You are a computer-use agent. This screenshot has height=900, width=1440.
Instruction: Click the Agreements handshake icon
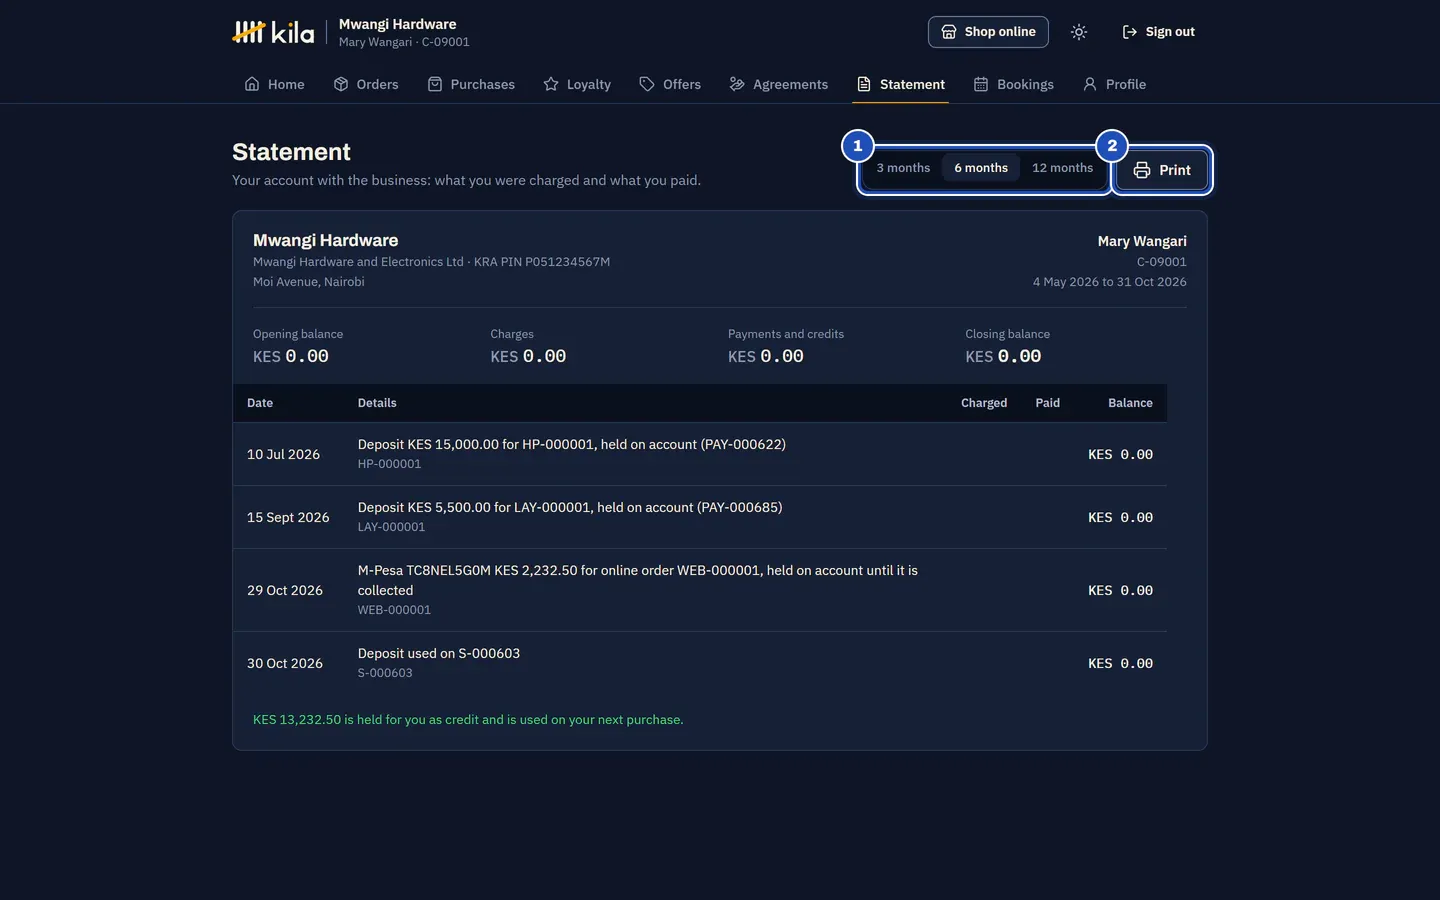coord(737,84)
